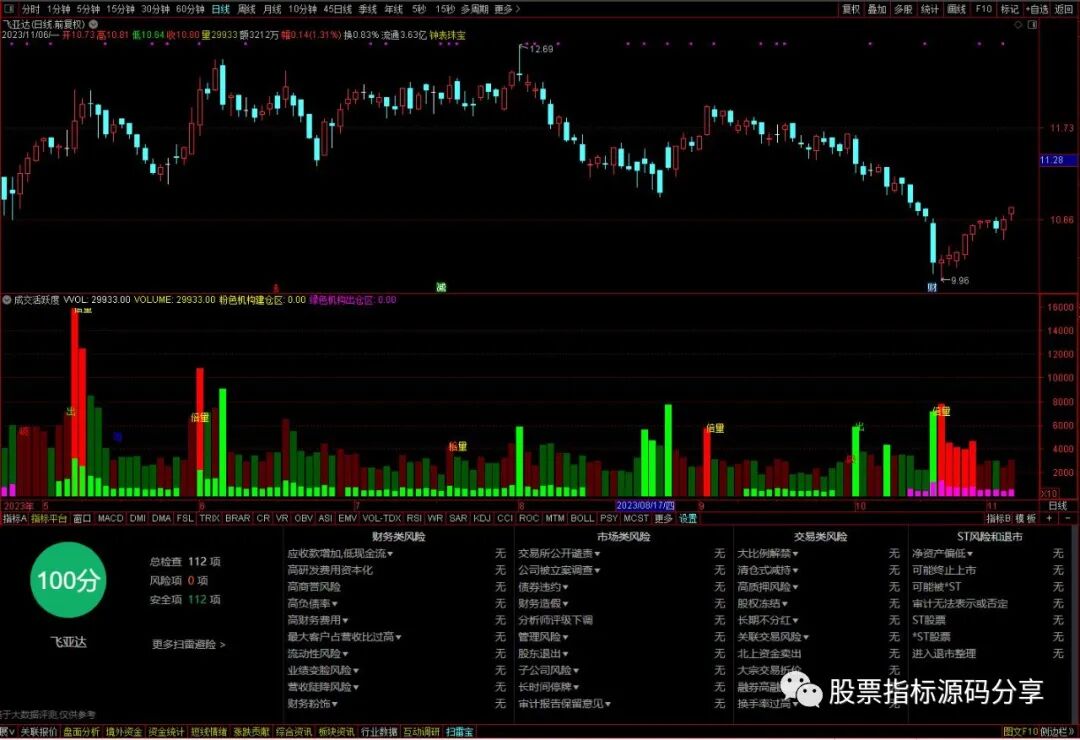Select the 5分钟 period

click(x=88, y=9)
